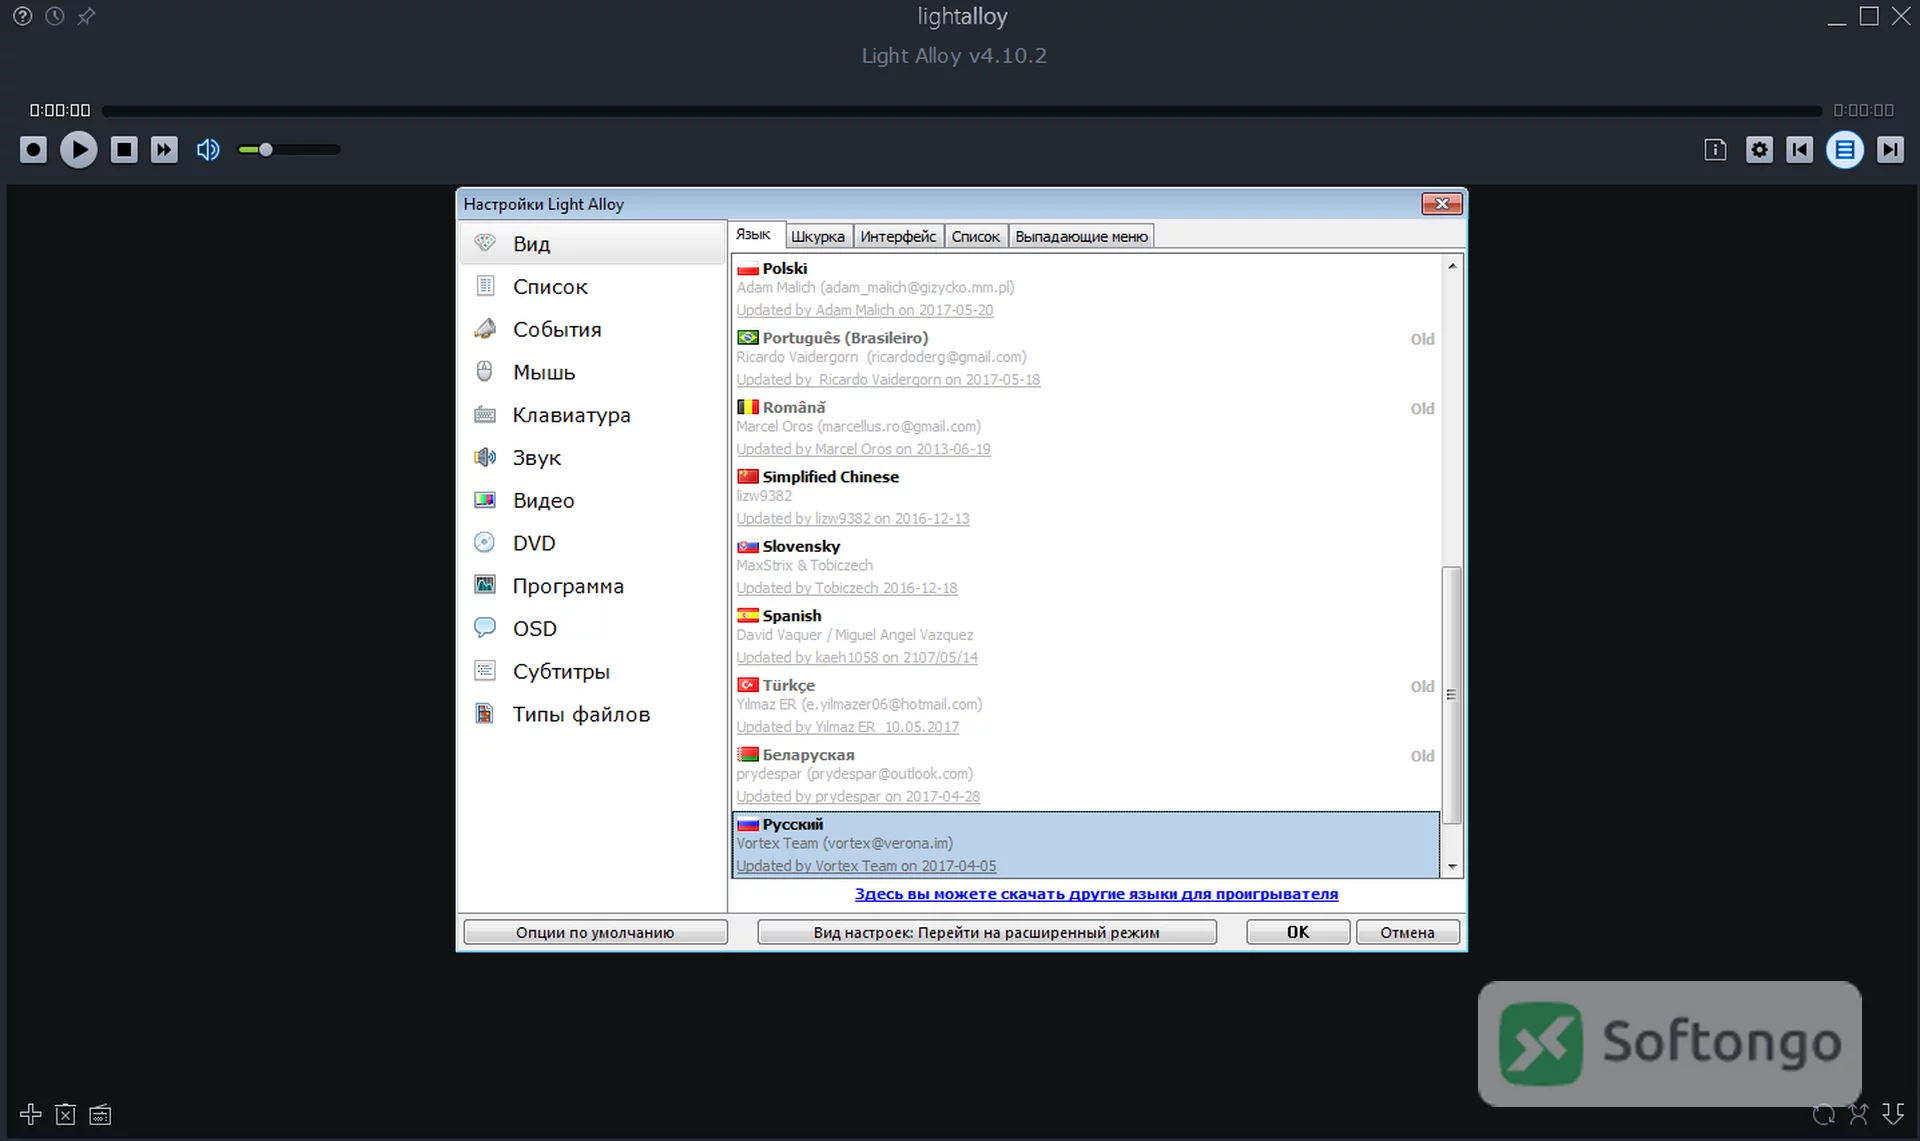1920x1141 pixels.
Task: Skip to the next track
Action: pyautogui.click(x=1890, y=150)
